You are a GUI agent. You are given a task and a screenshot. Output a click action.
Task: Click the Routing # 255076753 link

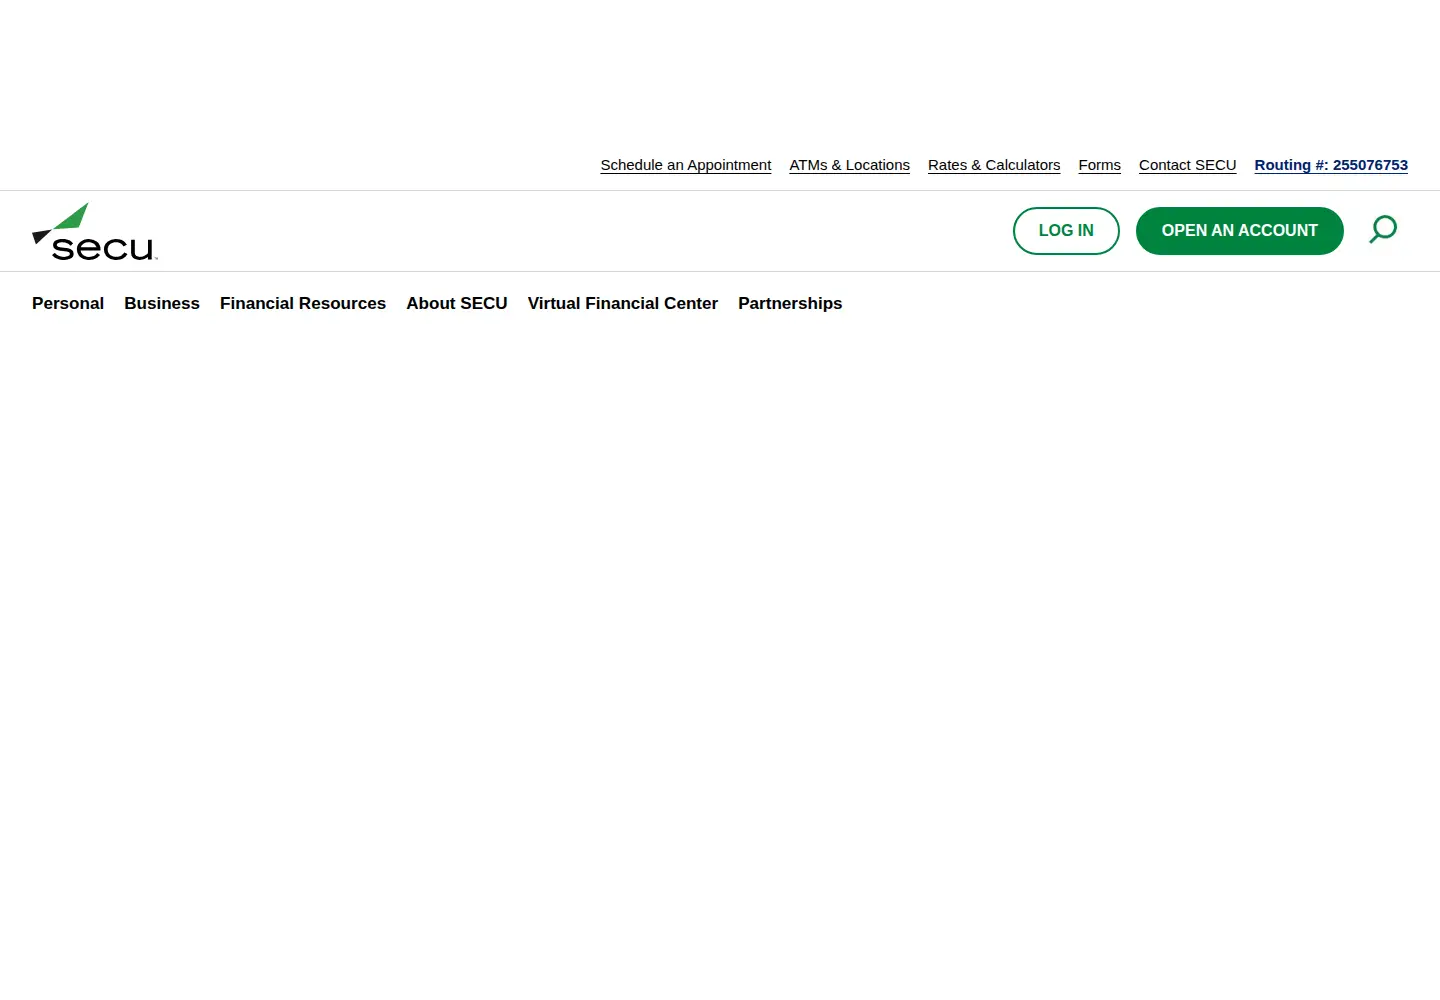click(x=1331, y=165)
